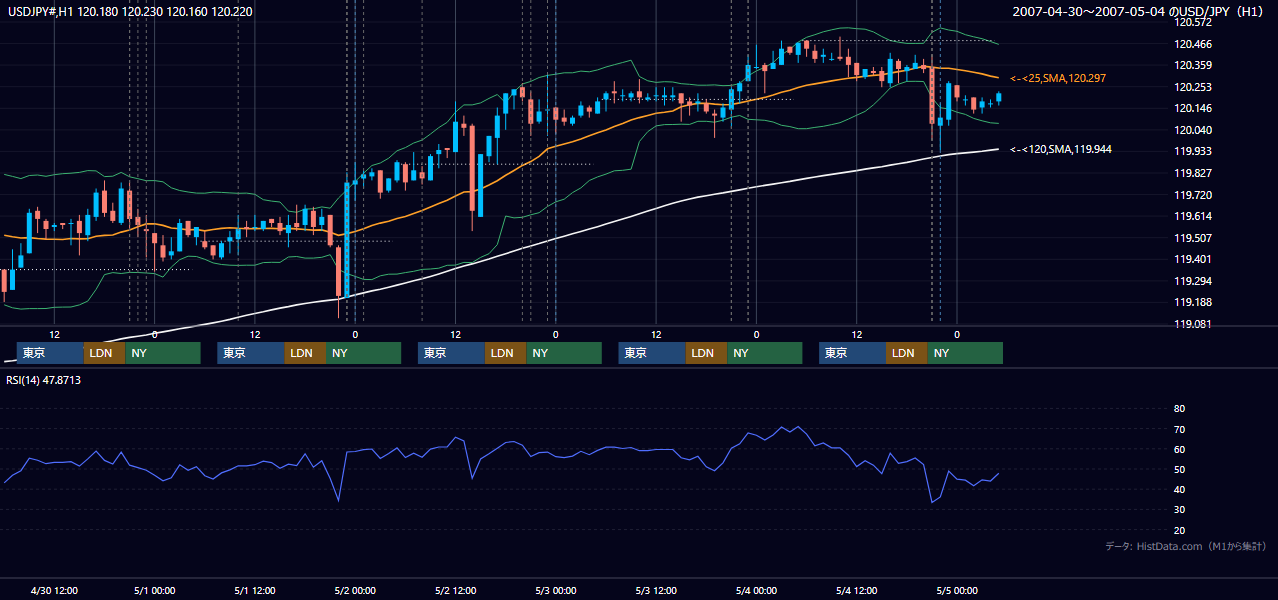
Task: Select the rightmost 東京 session block
Action: tap(852, 353)
